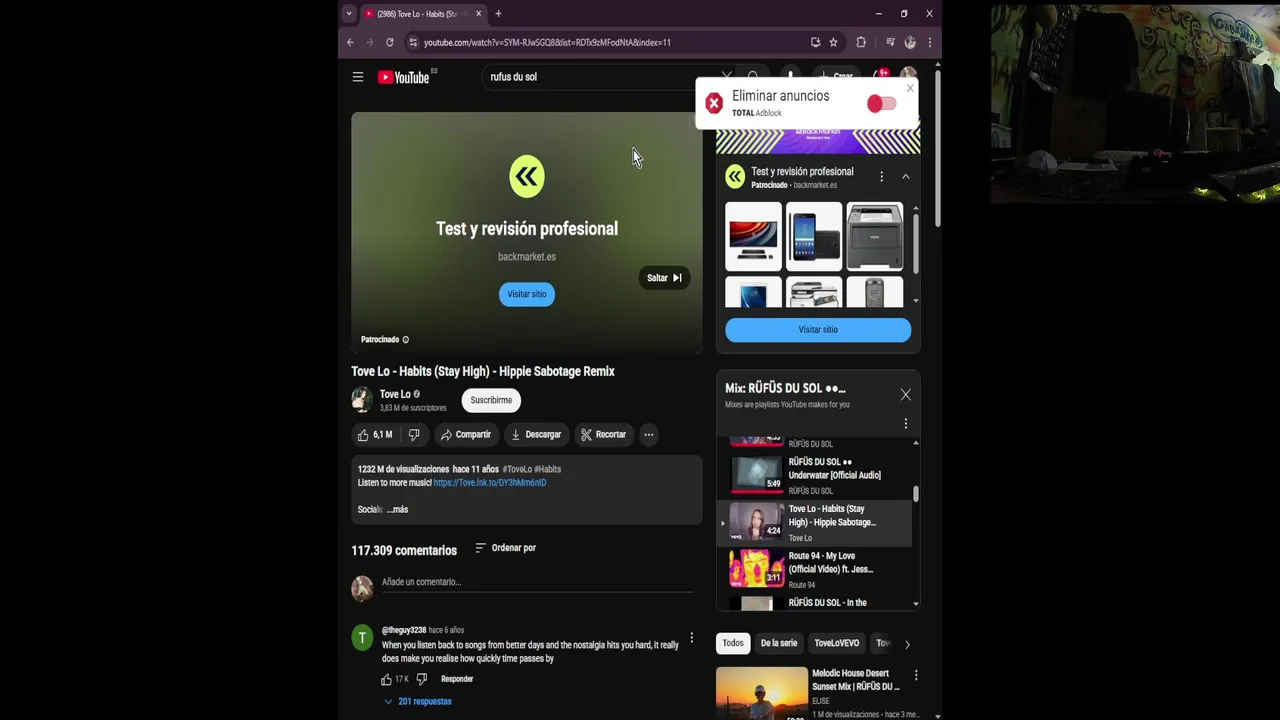Click the blue Visitar sitio sidebar button
1280x720 pixels.
[x=818, y=330]
